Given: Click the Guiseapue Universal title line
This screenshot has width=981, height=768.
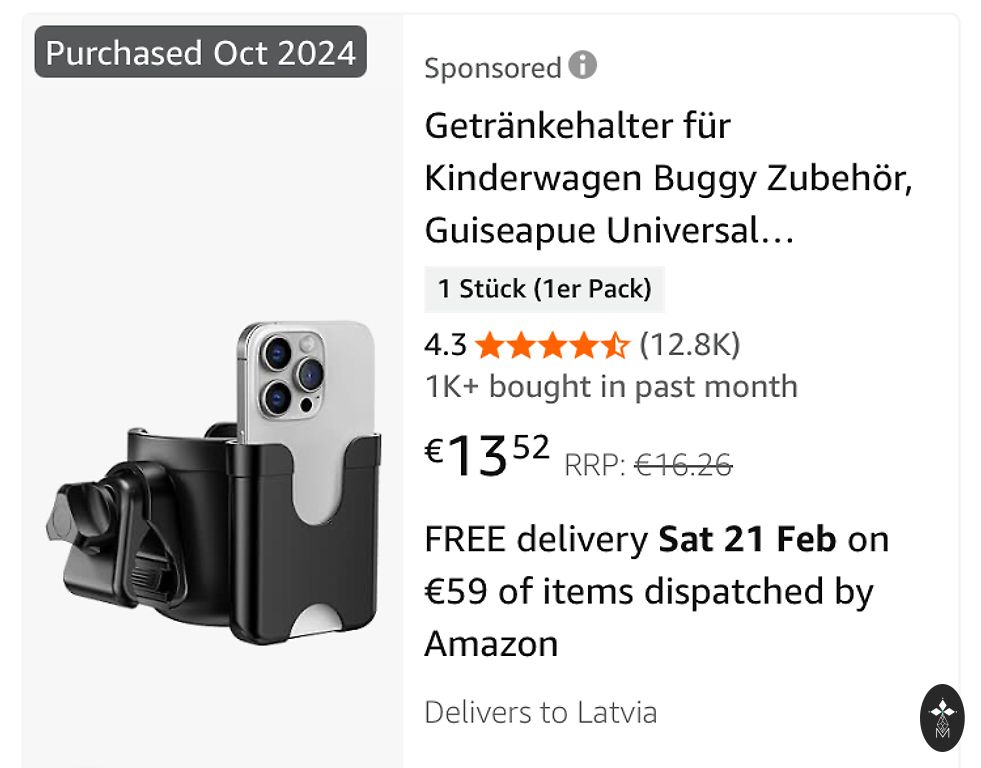Looking at the screenshot, I should (x=609, y=231).
